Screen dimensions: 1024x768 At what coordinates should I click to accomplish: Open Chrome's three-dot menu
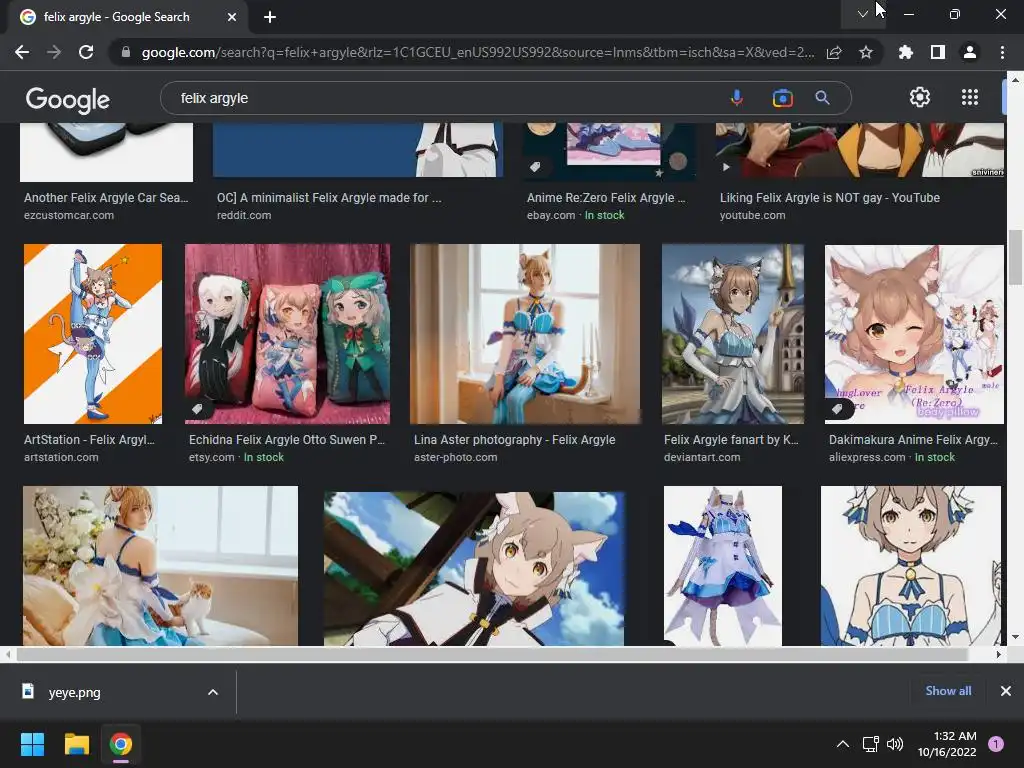coord(1002,52)
